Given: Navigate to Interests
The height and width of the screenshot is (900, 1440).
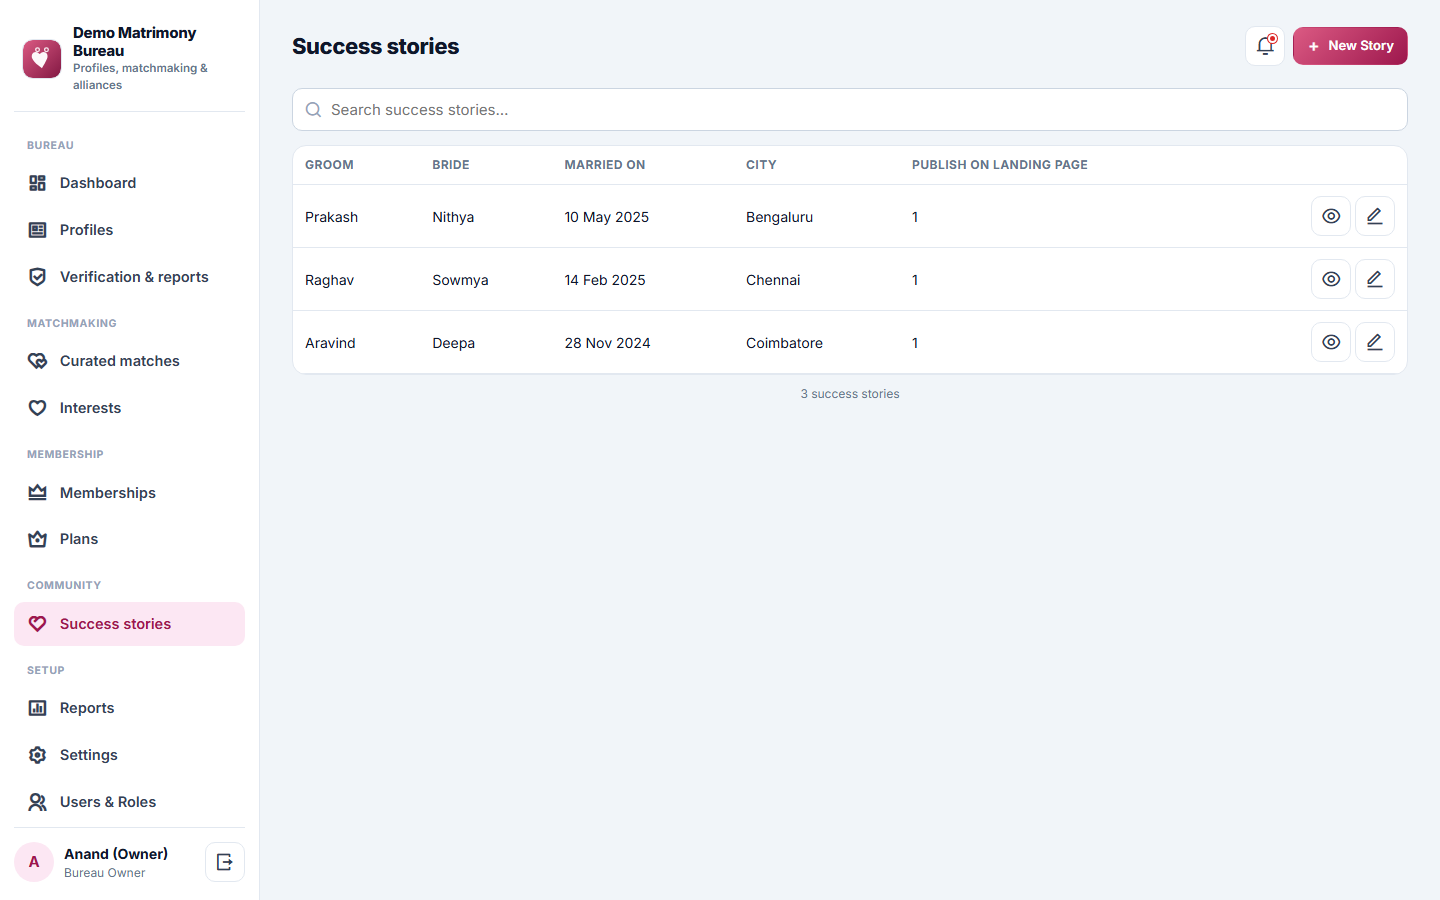Looking at the screenshot, I should [x=129, y=408].
